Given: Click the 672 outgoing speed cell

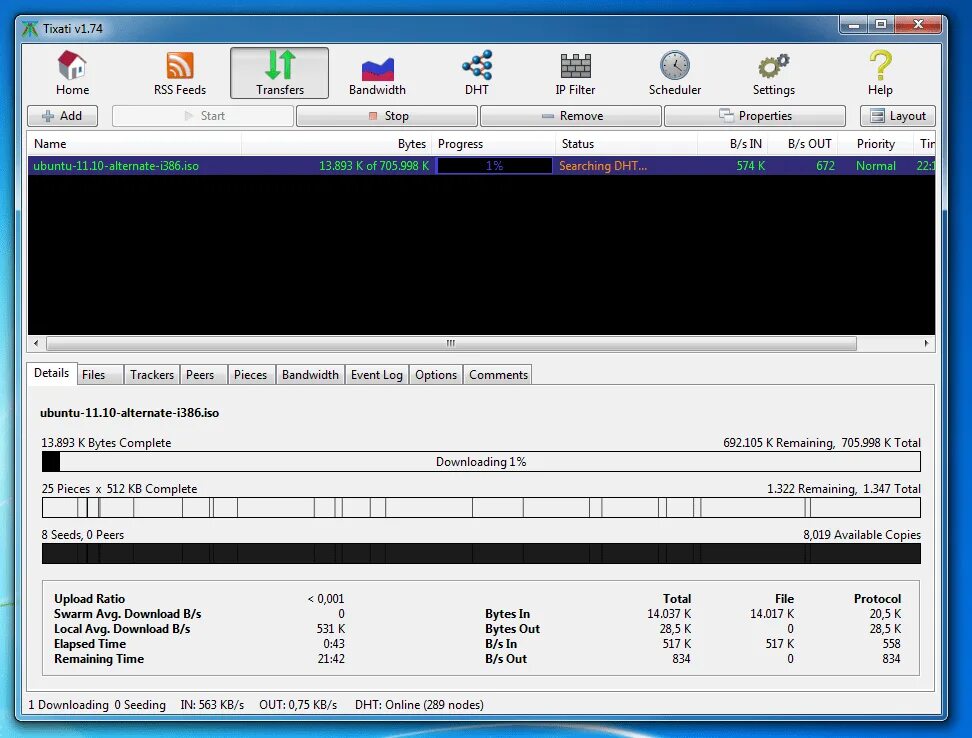Looking at the screenshot, I should (825, 165).
